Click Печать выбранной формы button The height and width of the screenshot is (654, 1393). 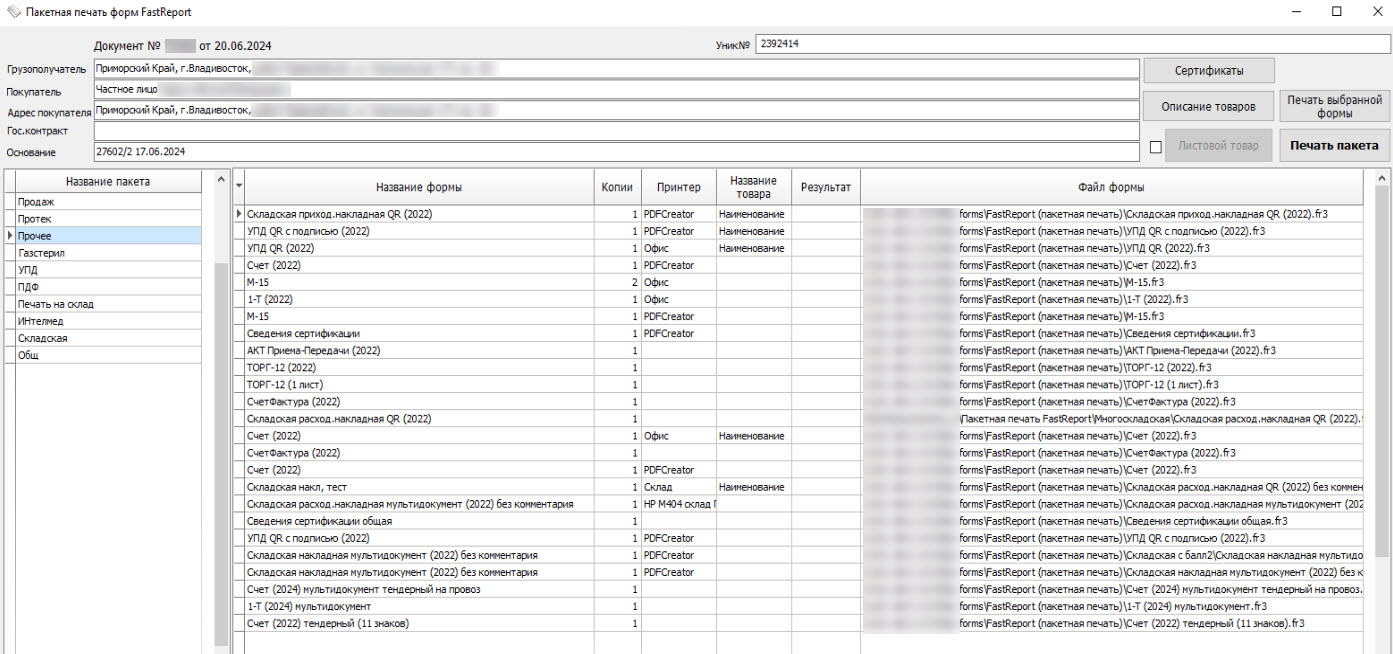point(1334,106)
